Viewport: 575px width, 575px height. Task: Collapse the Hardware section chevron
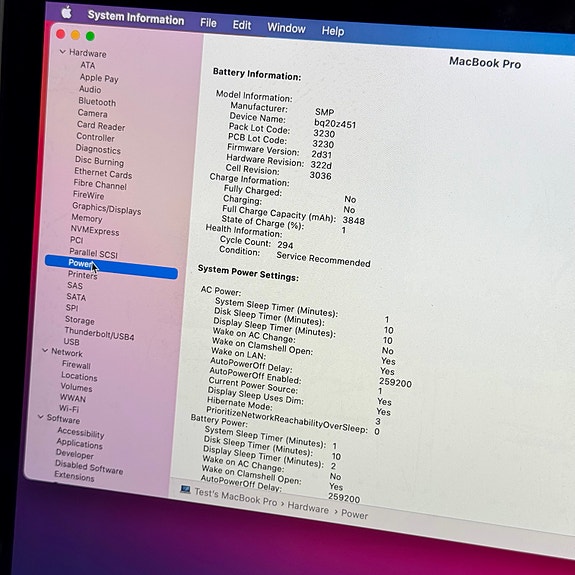(63, 52)
